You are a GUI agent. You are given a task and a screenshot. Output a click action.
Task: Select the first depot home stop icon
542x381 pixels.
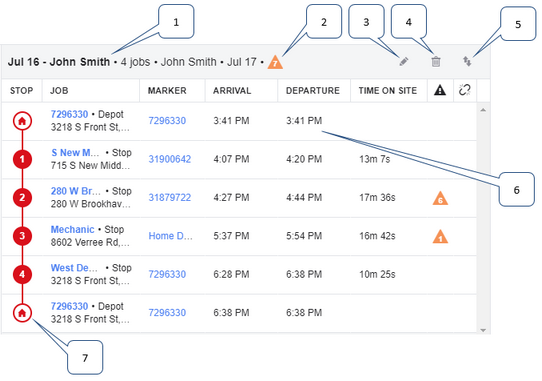(22, 121)
